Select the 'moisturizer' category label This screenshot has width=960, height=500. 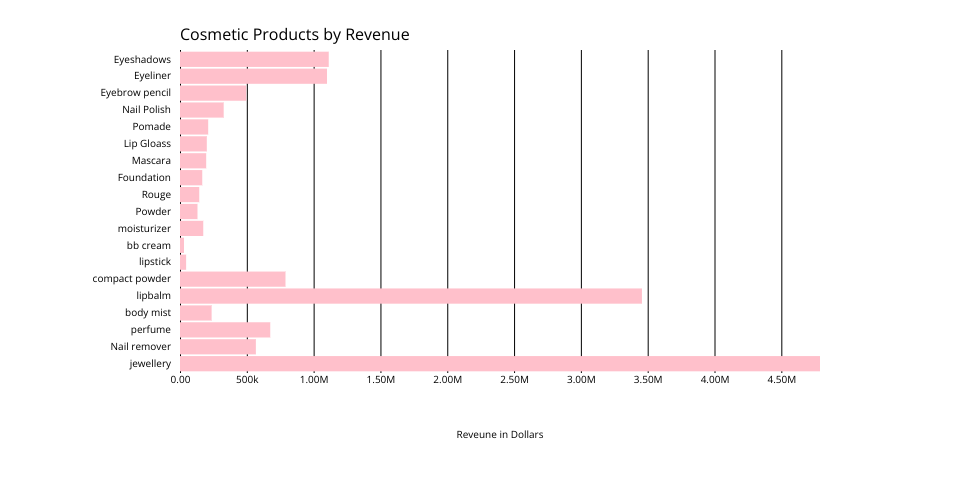pyautogui.click(x=144, y=228)
